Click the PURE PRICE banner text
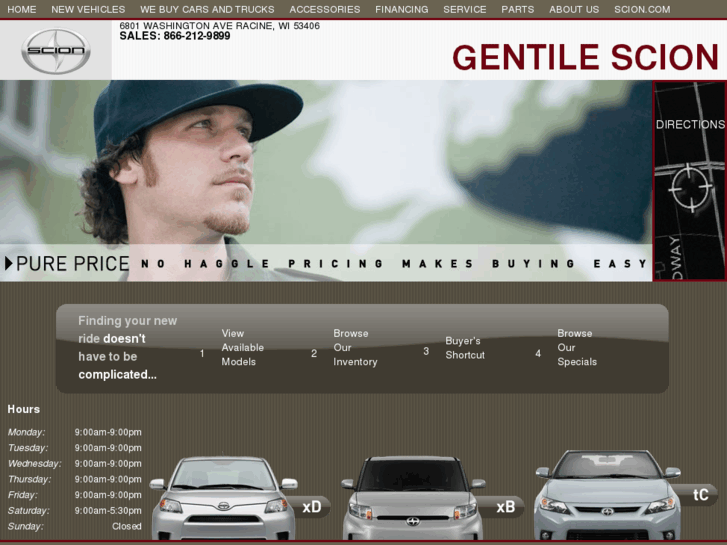Image resolution: width=727 pixels, height=545 pixels. [73, 263]
